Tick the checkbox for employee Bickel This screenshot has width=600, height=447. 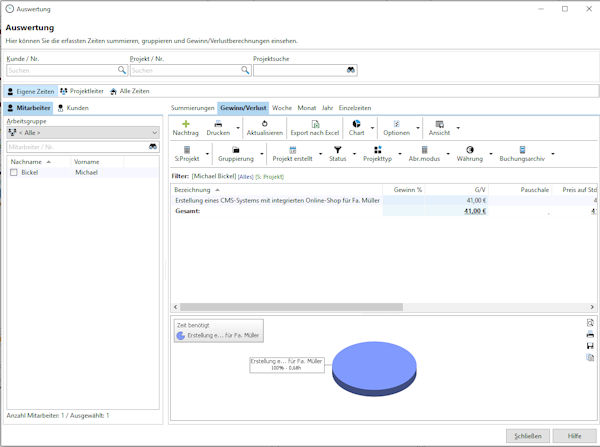pos(14,173)
